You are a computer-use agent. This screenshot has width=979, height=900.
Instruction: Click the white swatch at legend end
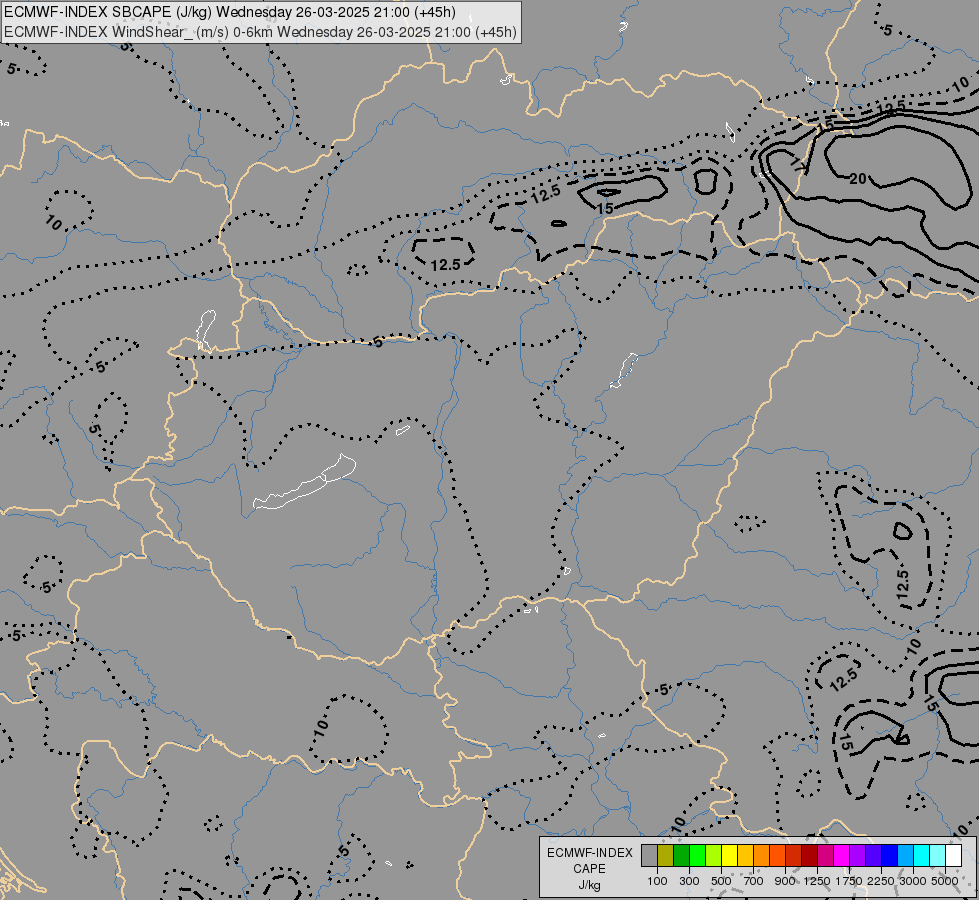click(954, 856)
